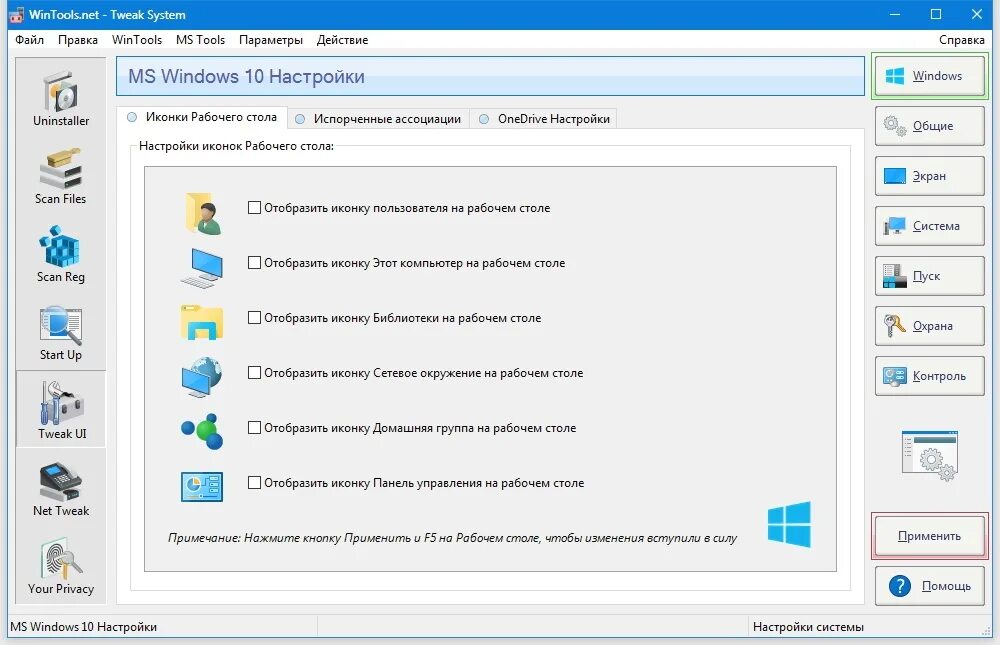Click the WinTools title bar app icon

click(x=16, y=15)
